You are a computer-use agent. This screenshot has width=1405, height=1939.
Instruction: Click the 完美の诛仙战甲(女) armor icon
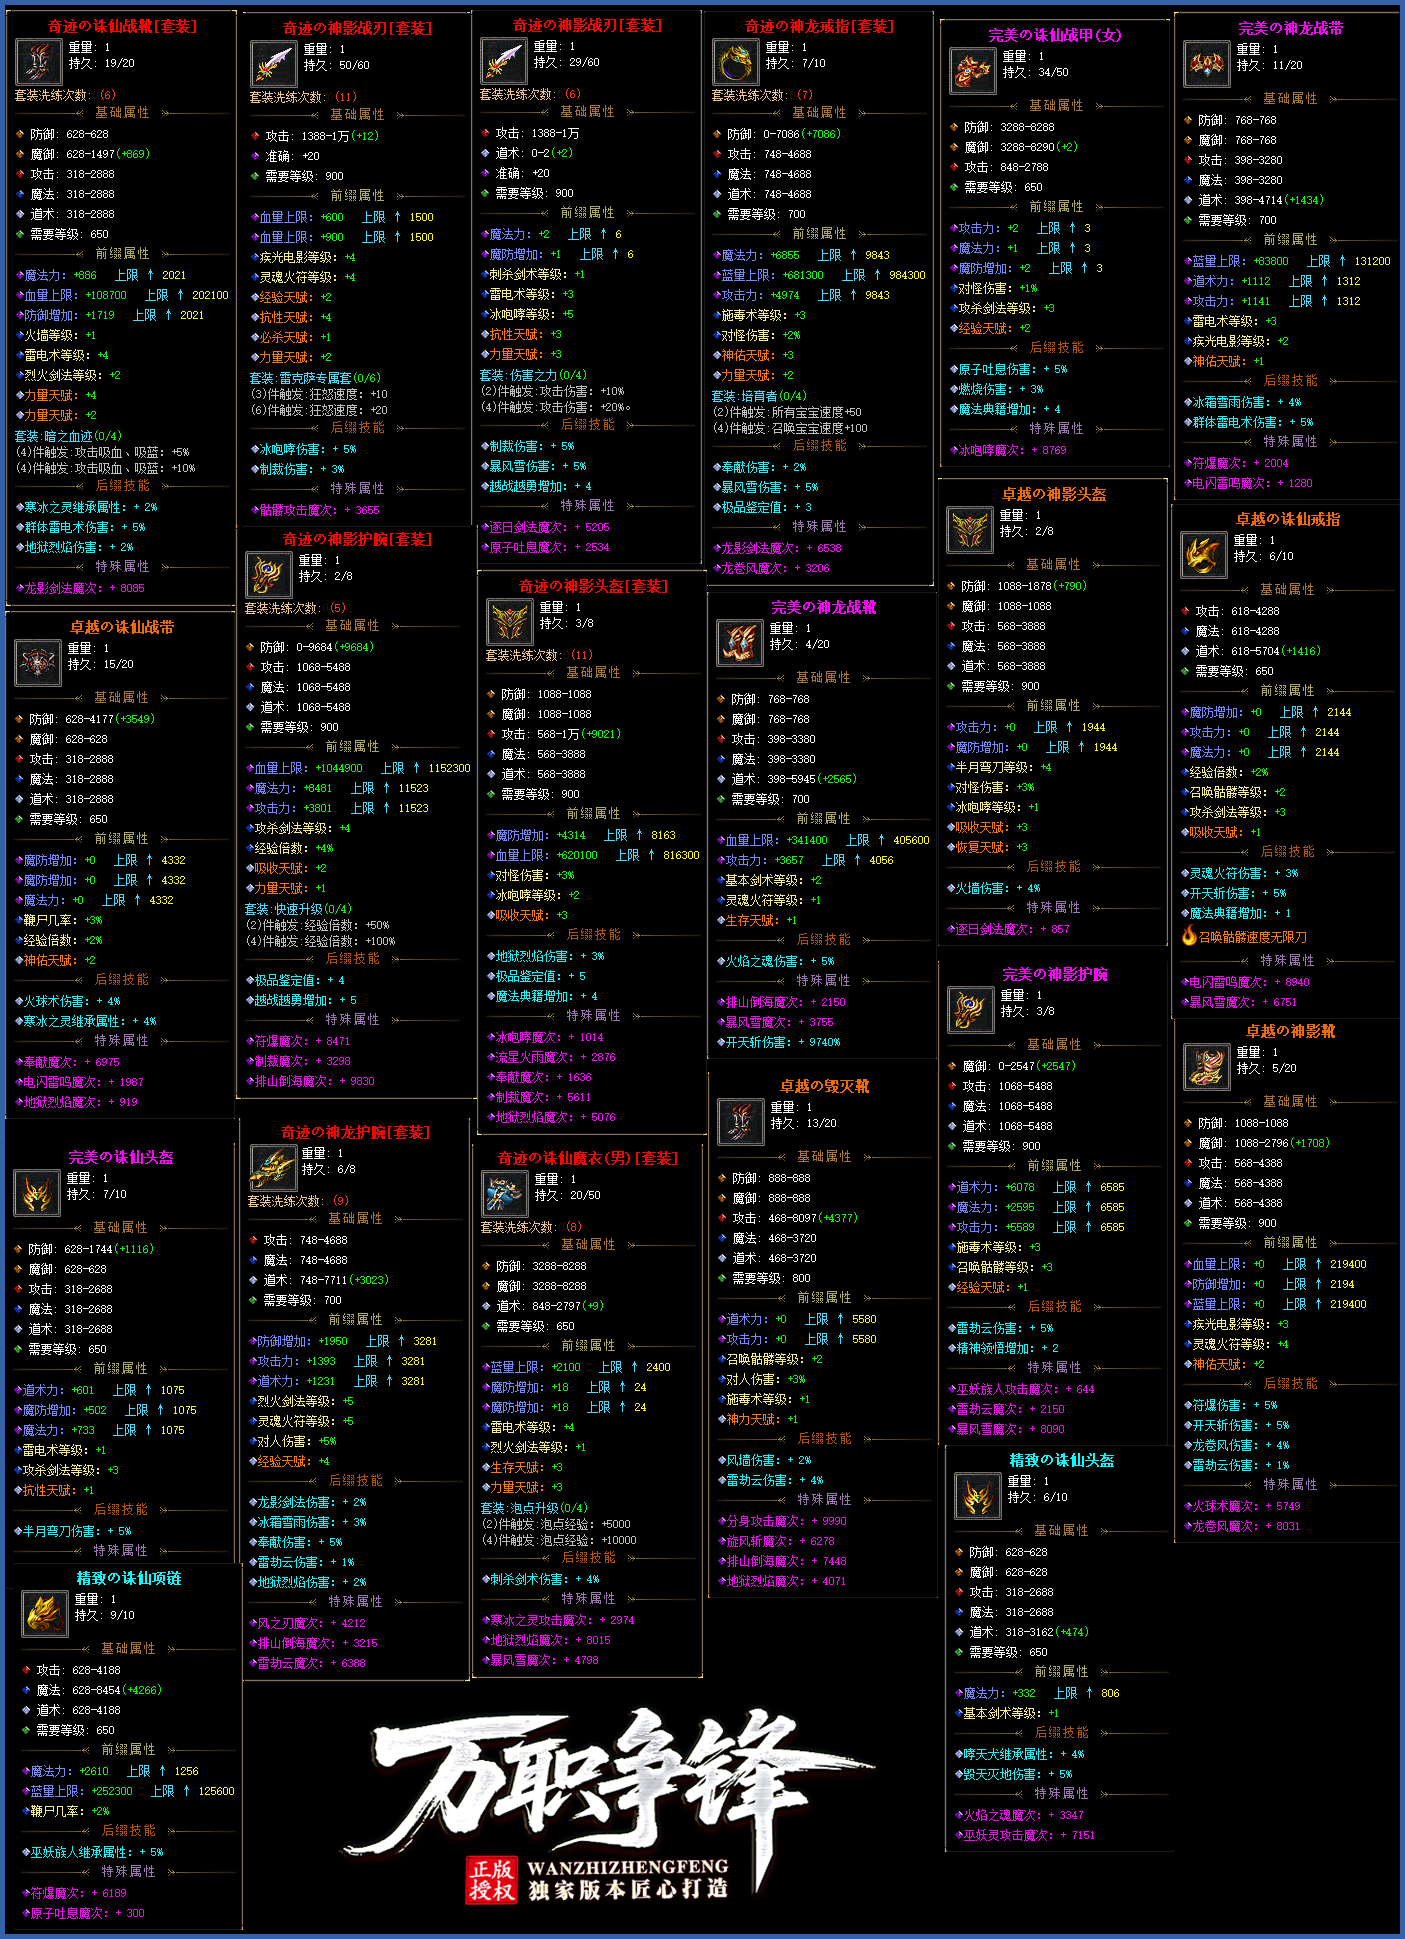tap(972, 70)
